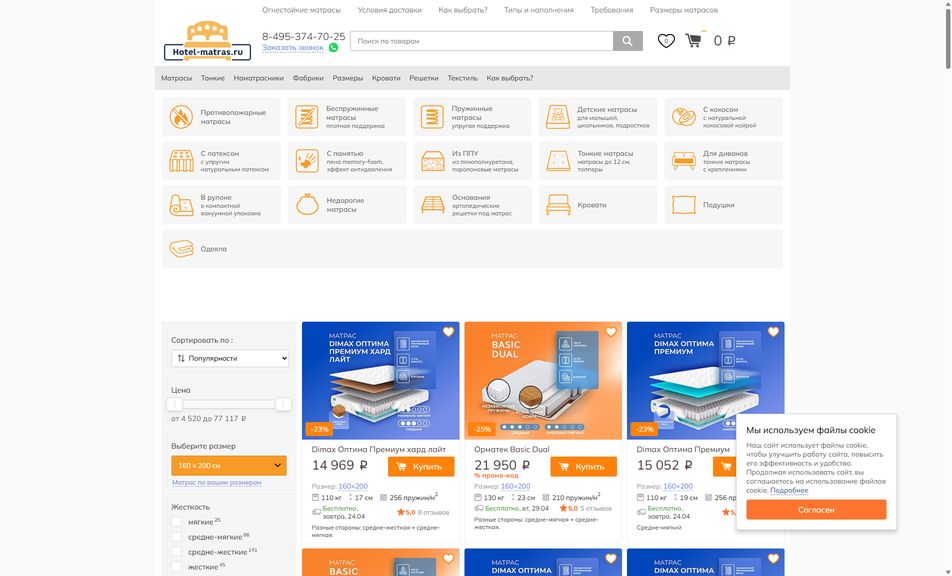
Task: Click the Матрас по вашим размерам link
Action: pos(216,483)
